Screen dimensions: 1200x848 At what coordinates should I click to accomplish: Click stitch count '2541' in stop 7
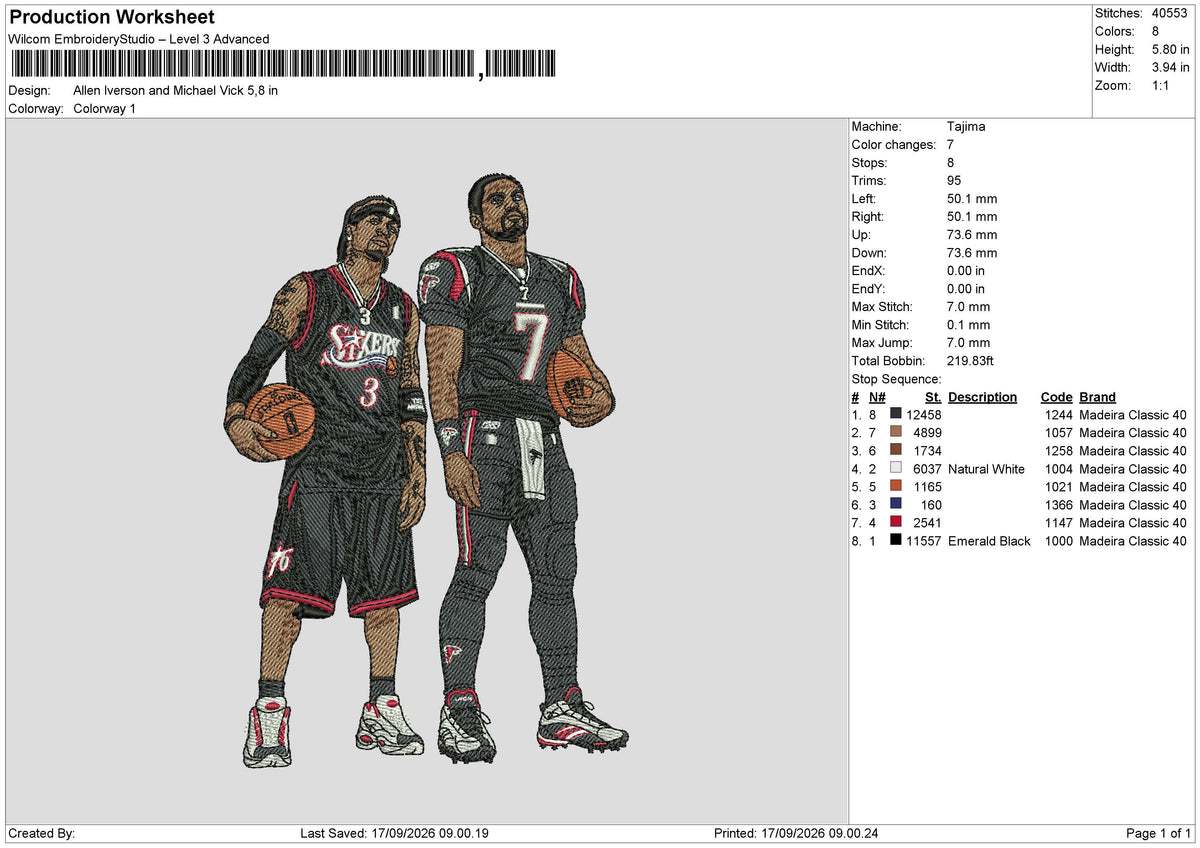pyautogui.click(x=928, y=523)
